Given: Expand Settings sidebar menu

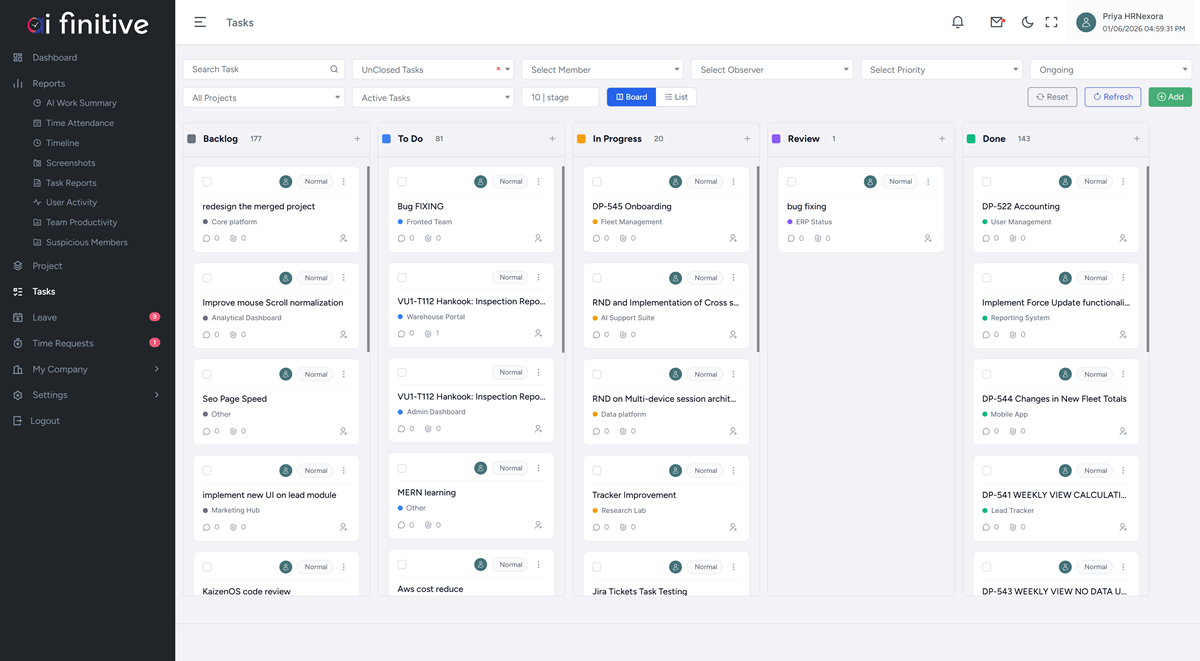Looking at the screenshot, I should (x=87, y=395).
